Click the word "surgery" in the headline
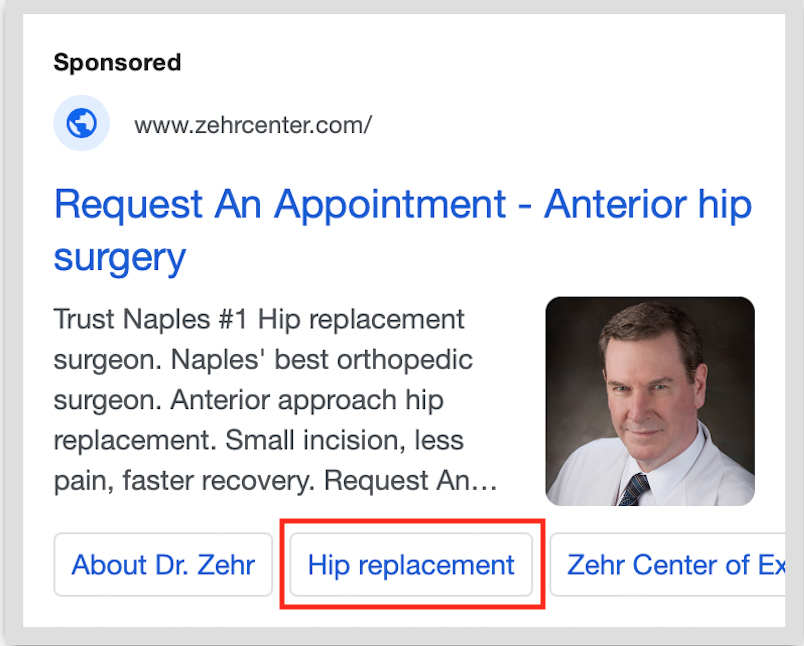 [x=120, y=257]
